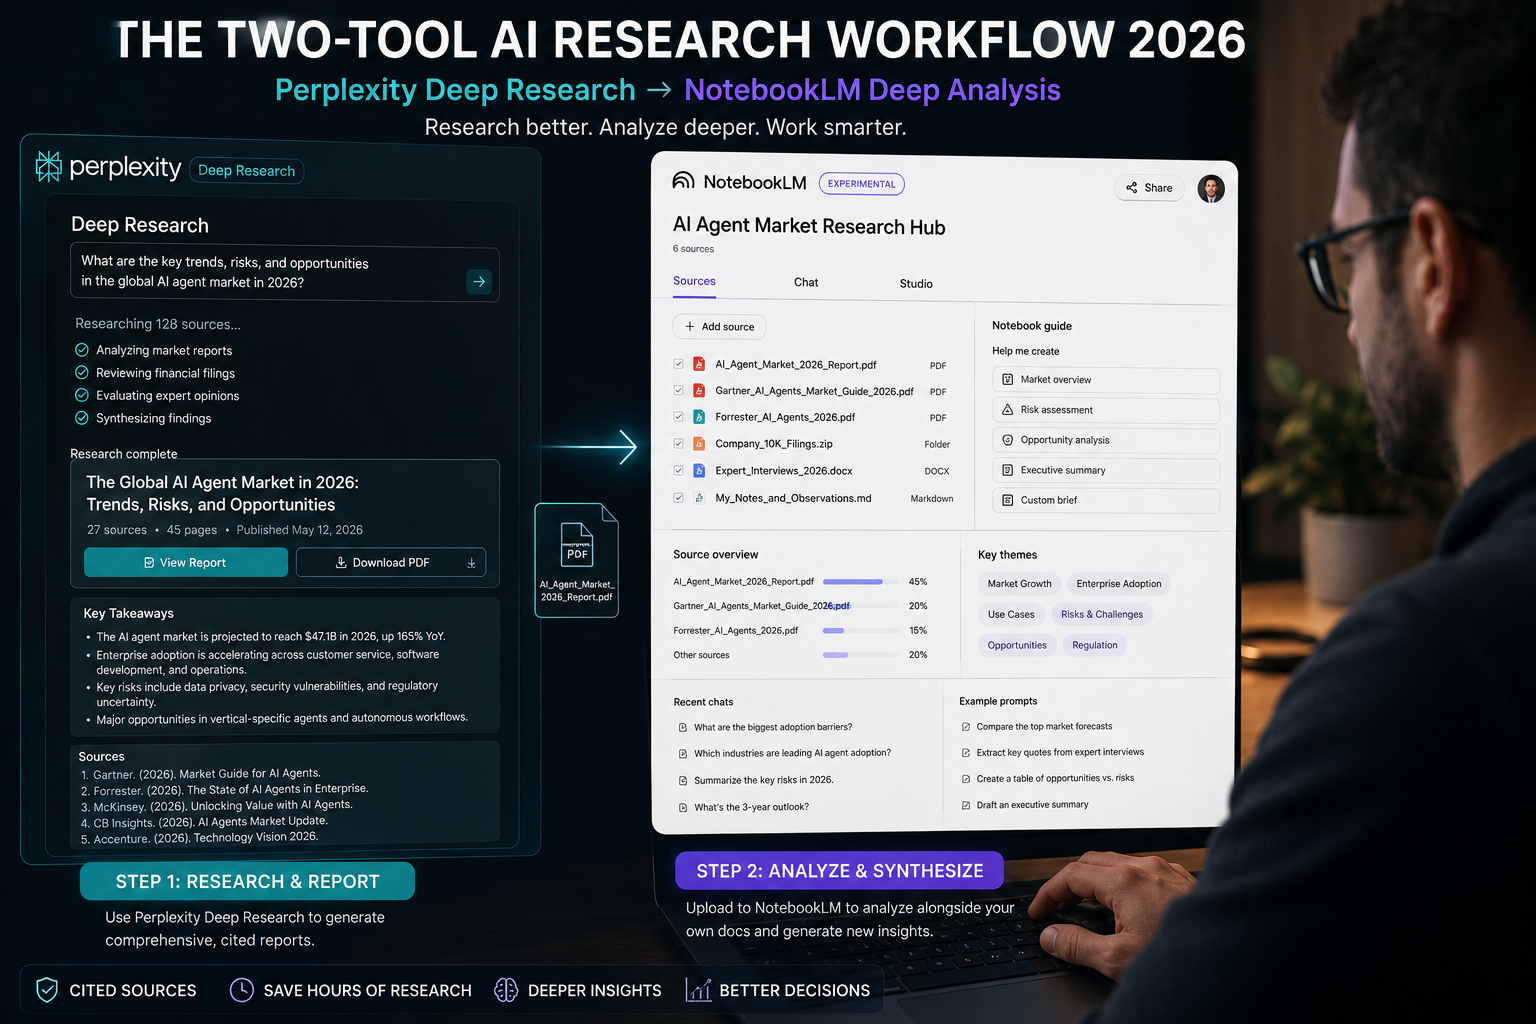This screenshot has width=1536, height=1024.
Task: Click chat icon beside 'What's the 3-year outlook?'
Action: coord(683,807)
